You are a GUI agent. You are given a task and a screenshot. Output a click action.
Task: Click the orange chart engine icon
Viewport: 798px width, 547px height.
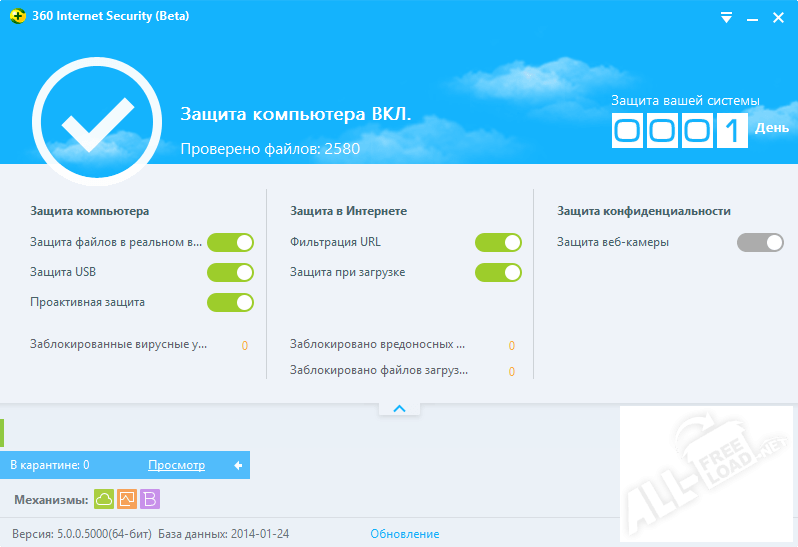(127, 499)
